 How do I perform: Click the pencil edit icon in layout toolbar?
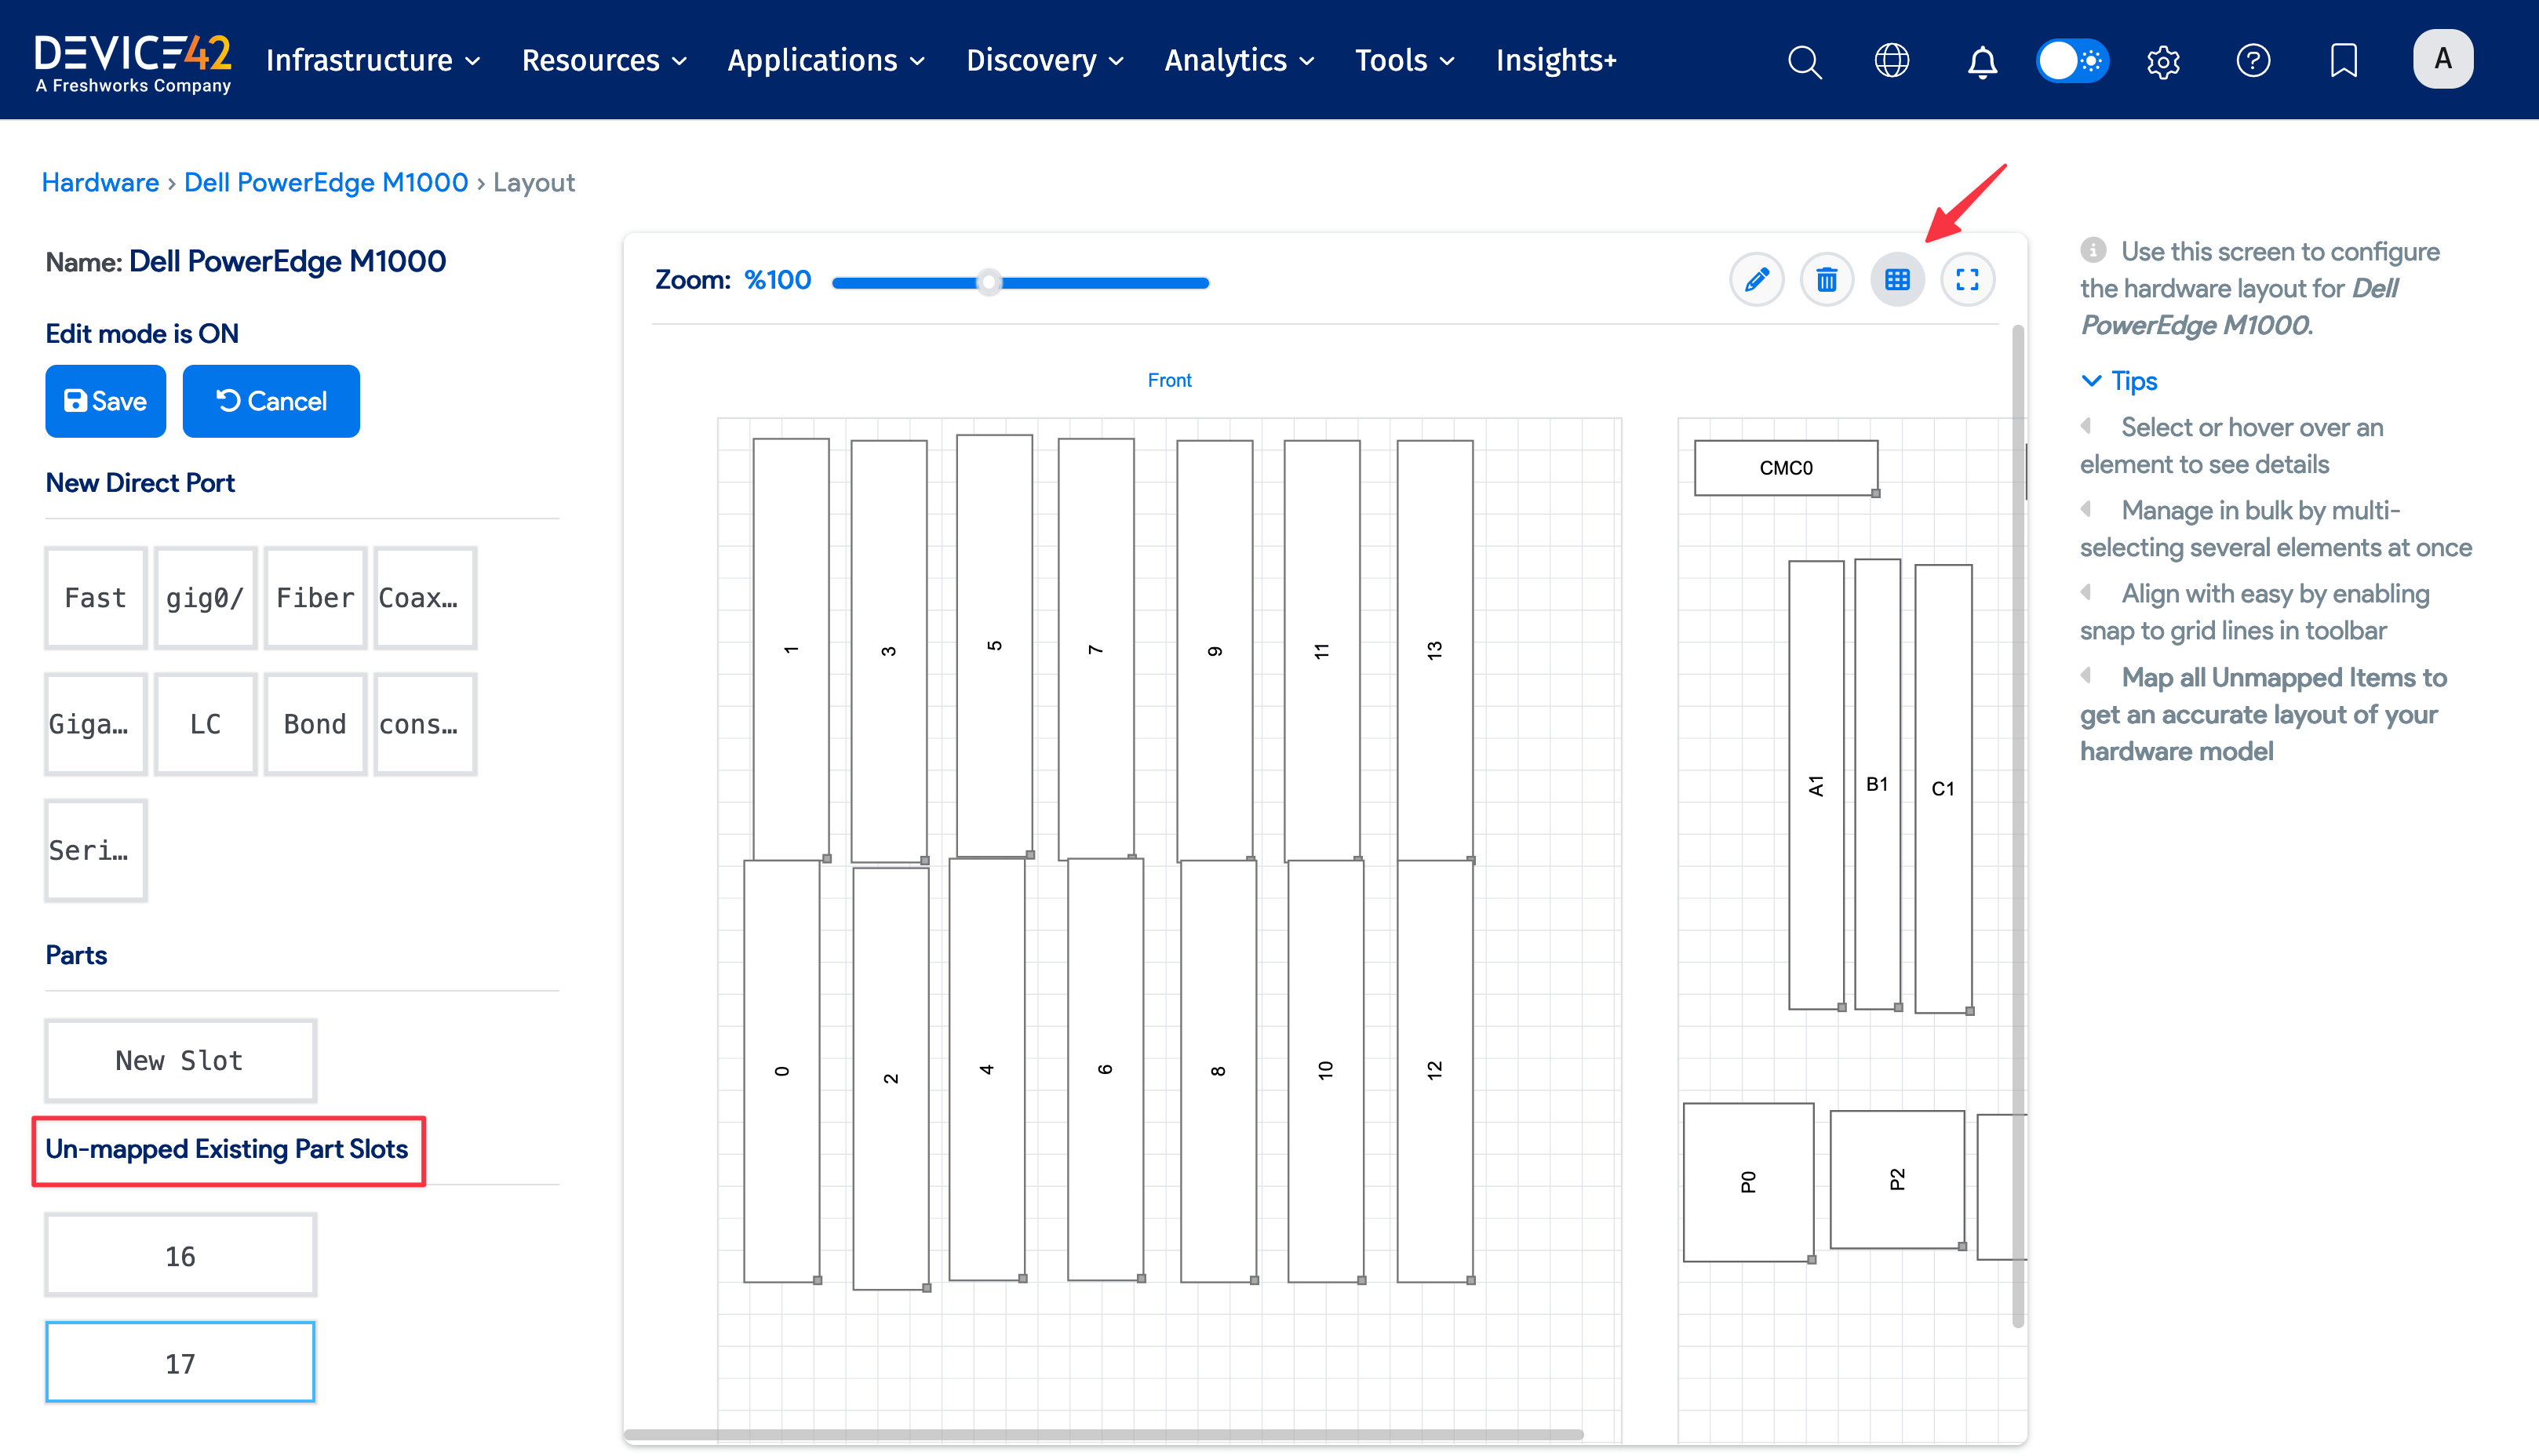pyautogui.click(x=1756, y=280)
